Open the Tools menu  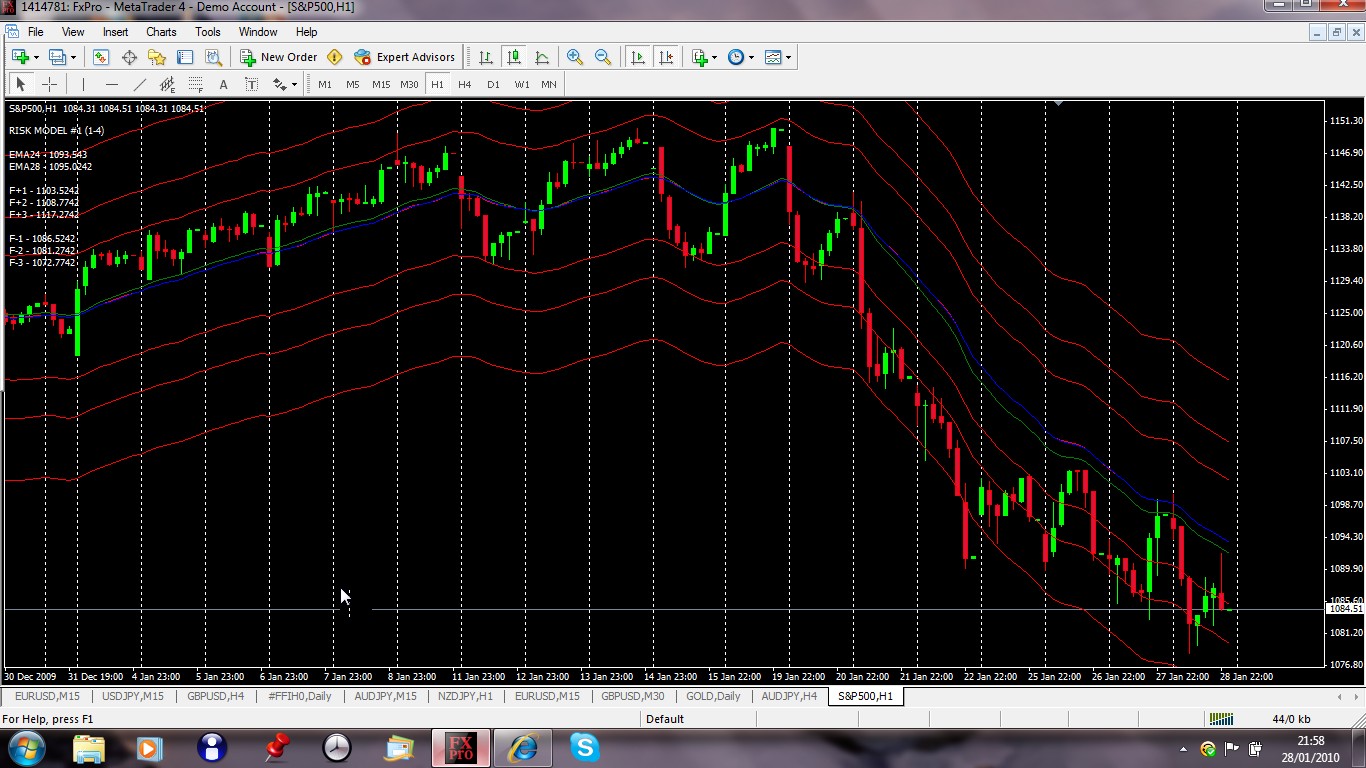click(x=208, y=32)
